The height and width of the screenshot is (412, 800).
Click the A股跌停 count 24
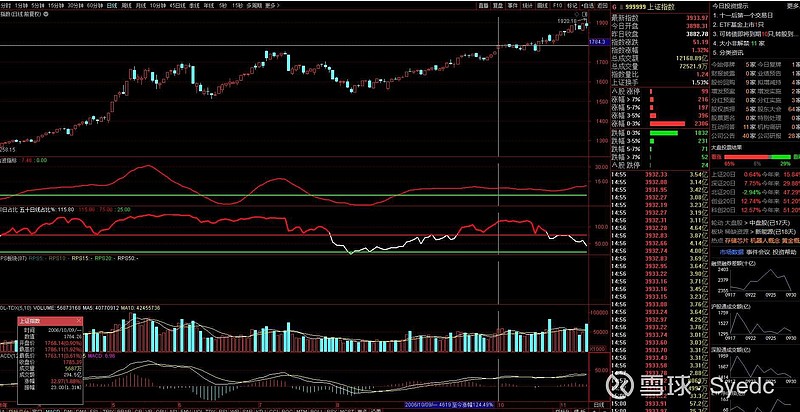705,165
